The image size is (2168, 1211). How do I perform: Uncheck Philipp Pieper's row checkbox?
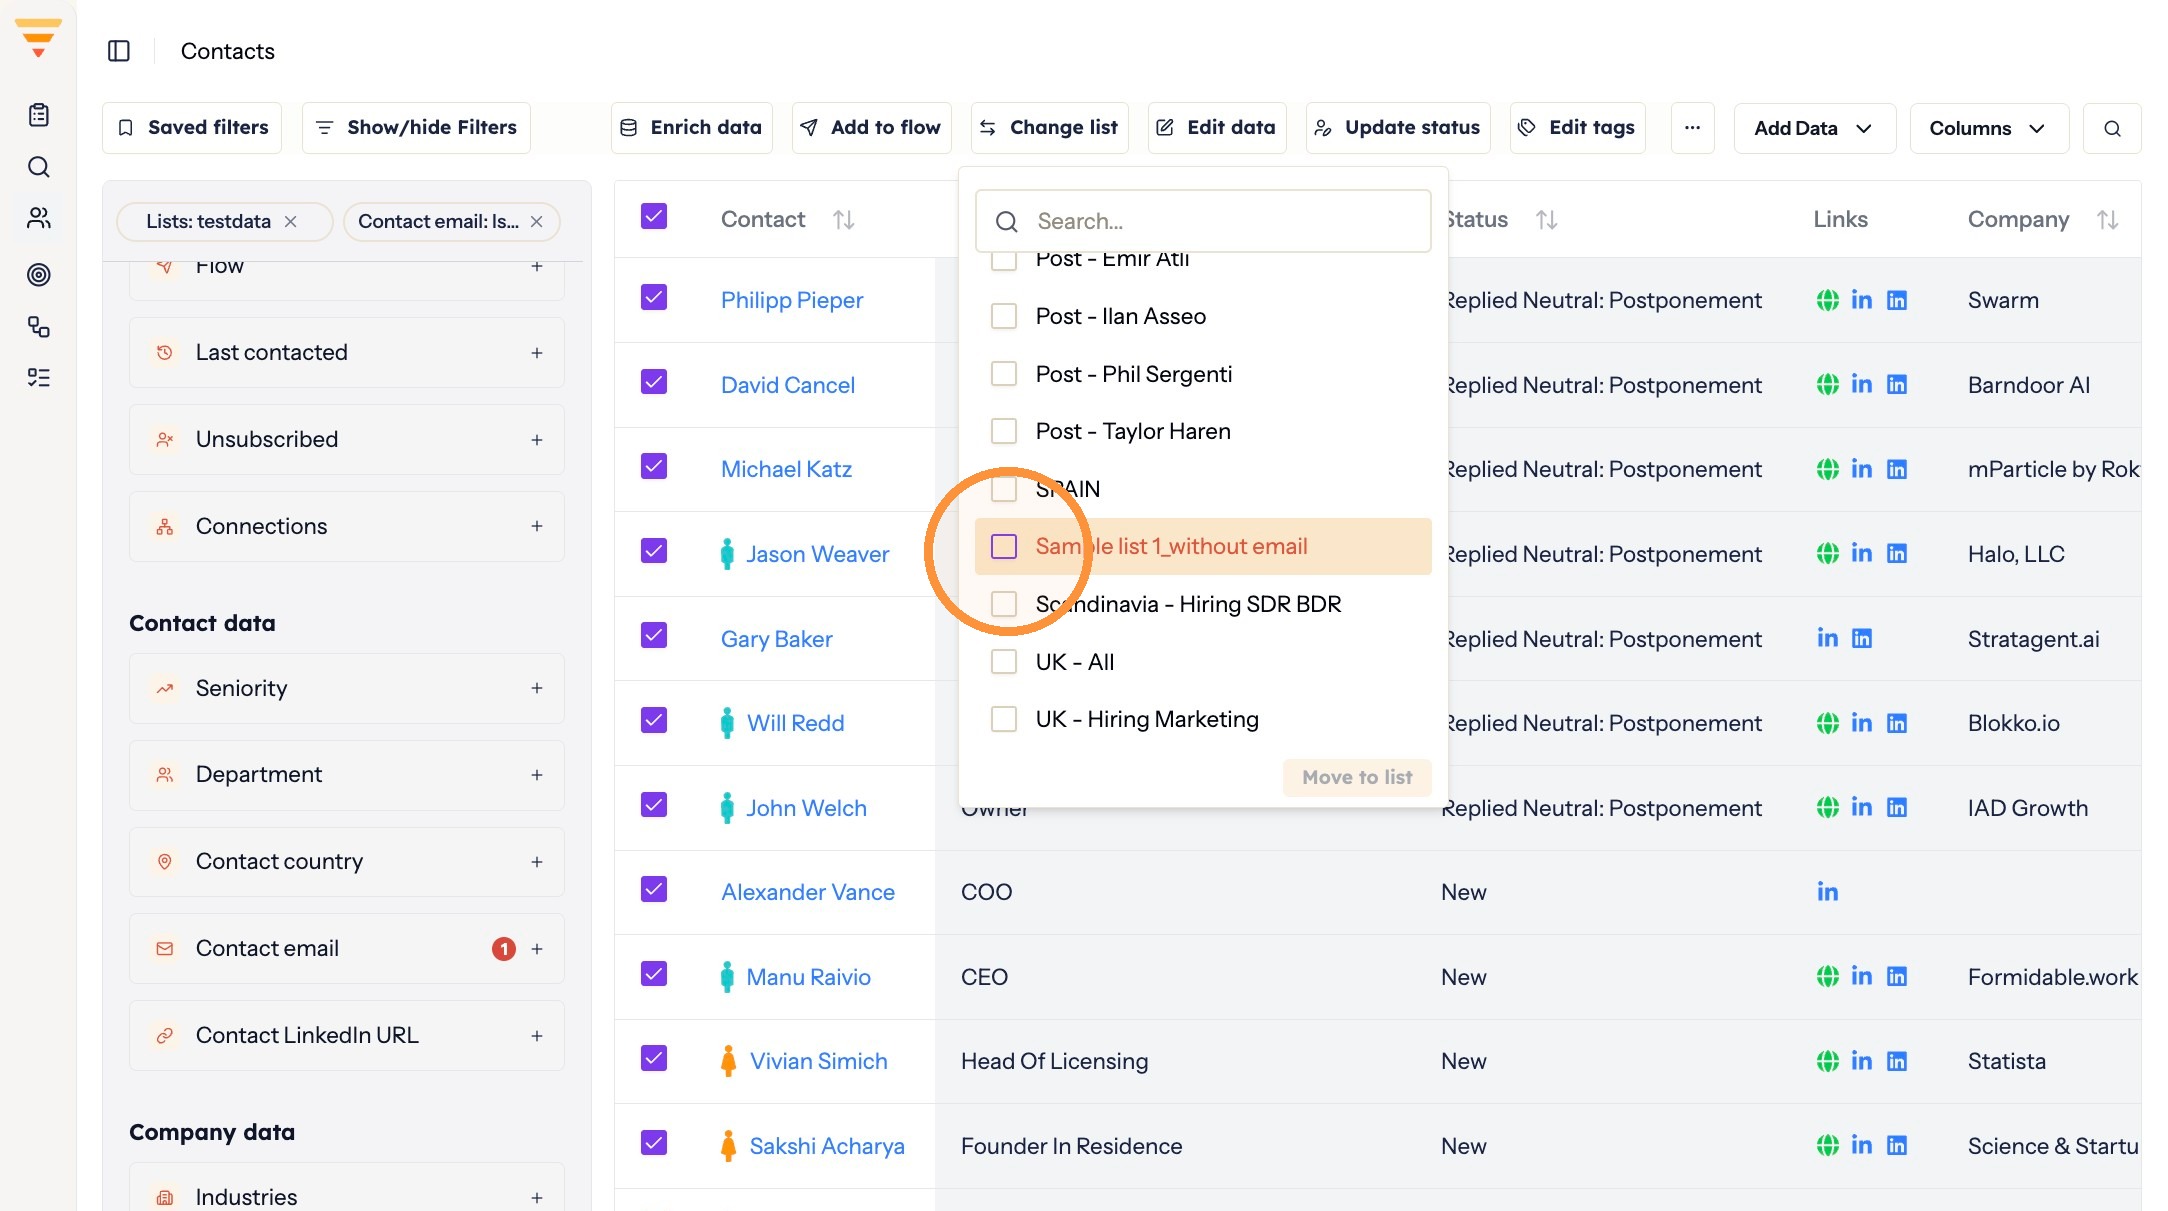click(x=654, y=297)
